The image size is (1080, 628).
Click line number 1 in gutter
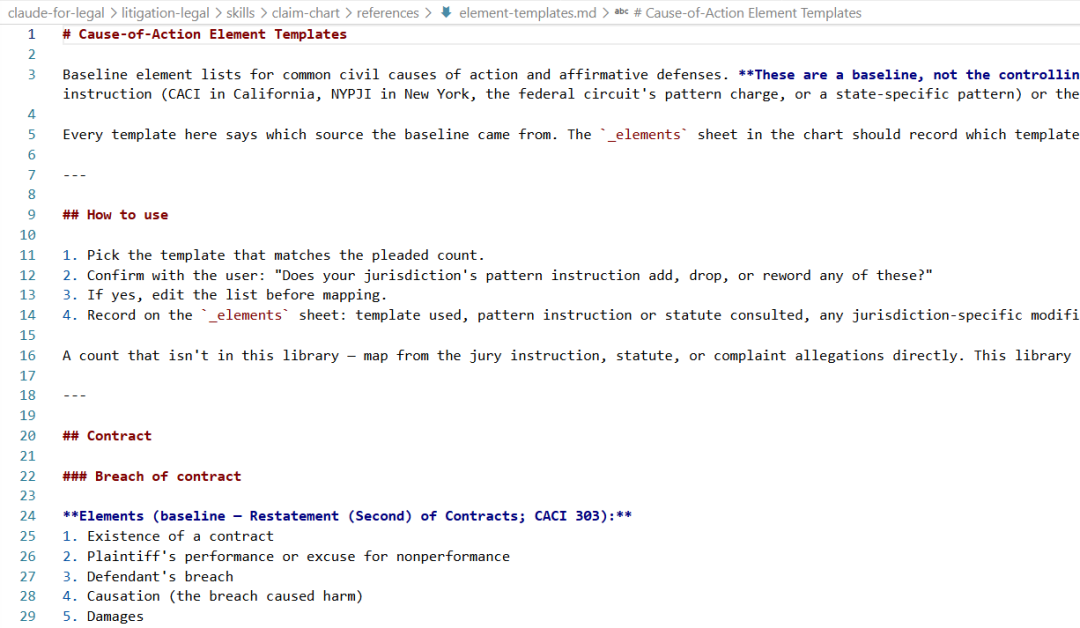tap(31, 34)
